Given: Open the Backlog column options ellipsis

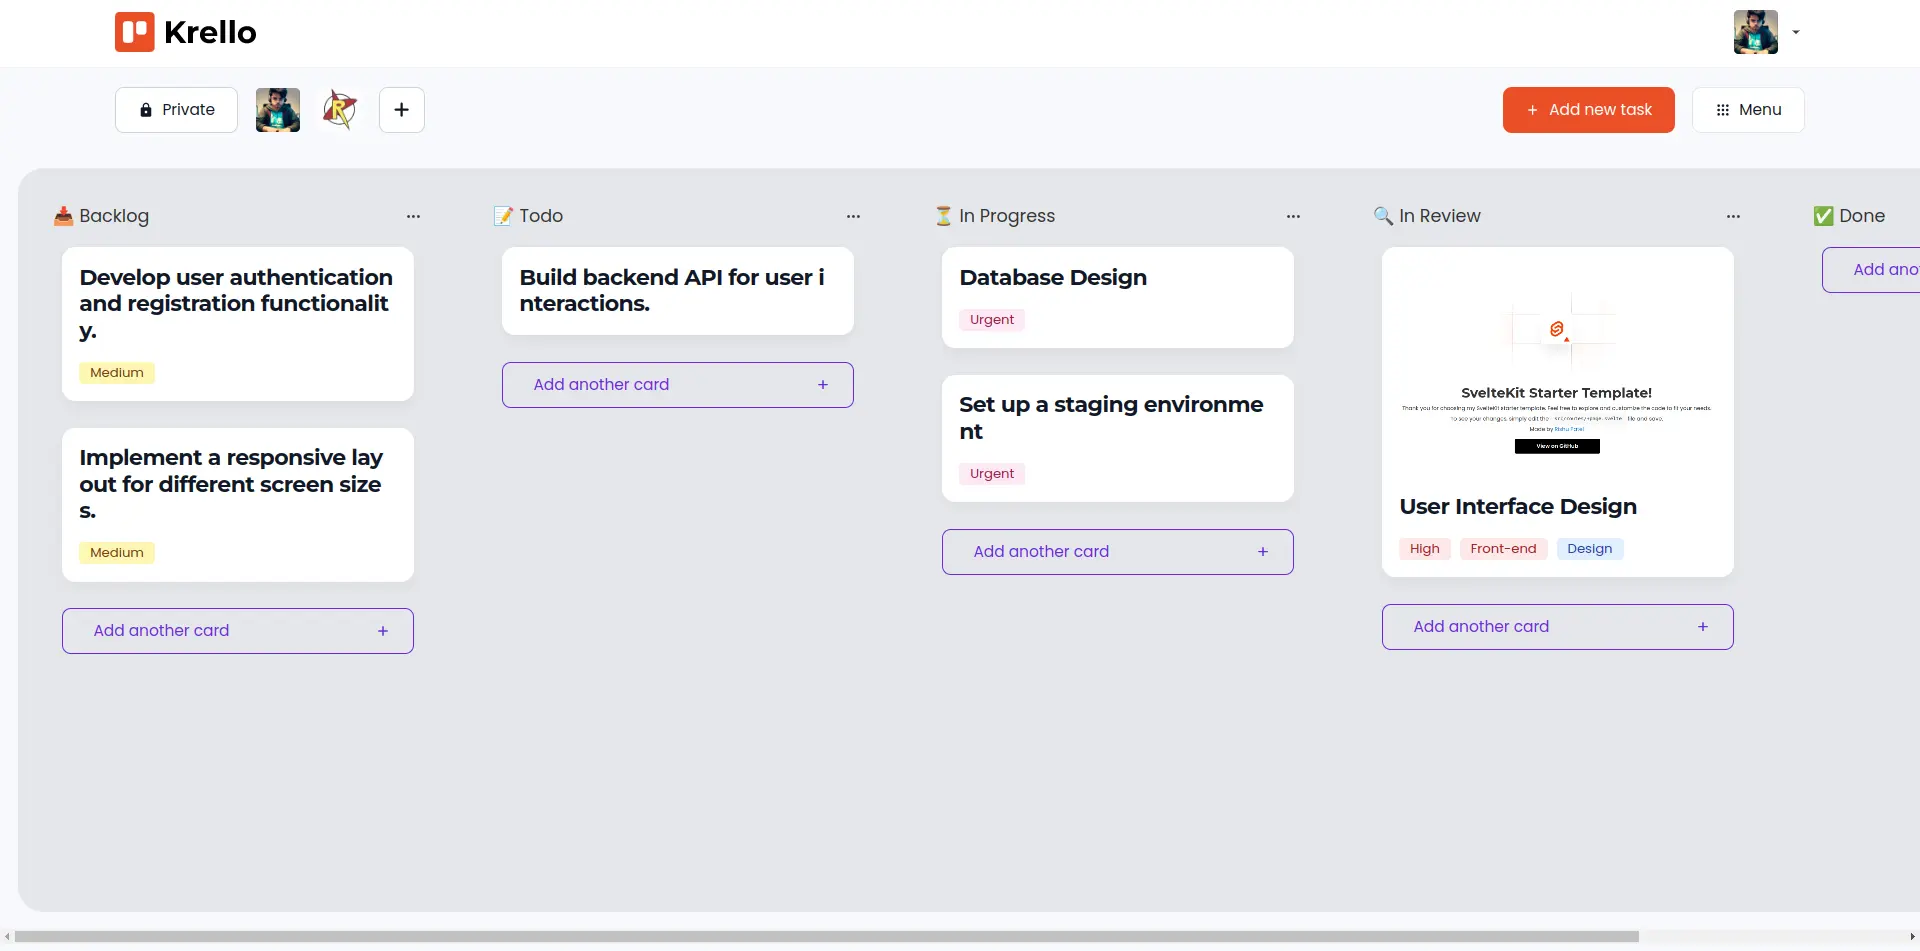Looking at the screenshot, I should pyautogui.click(x=413, y=216).
